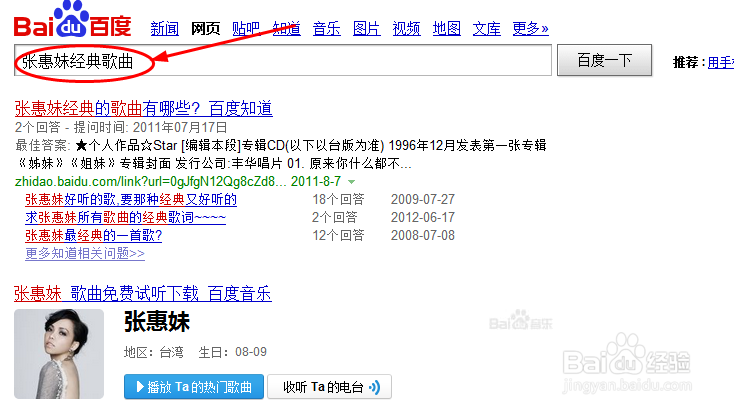Viewport: 734px width, 411px height.
Task: Open the 视频 tab
Action: pos(406,29)
